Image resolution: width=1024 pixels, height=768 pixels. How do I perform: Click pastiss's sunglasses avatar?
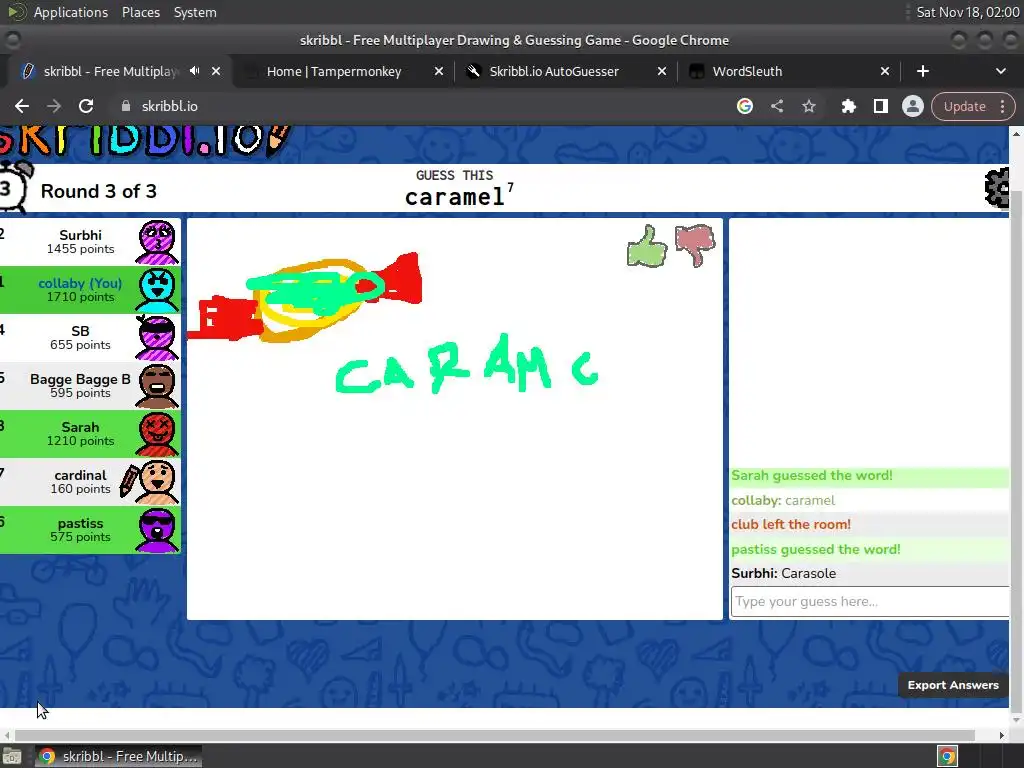[157, 530]
